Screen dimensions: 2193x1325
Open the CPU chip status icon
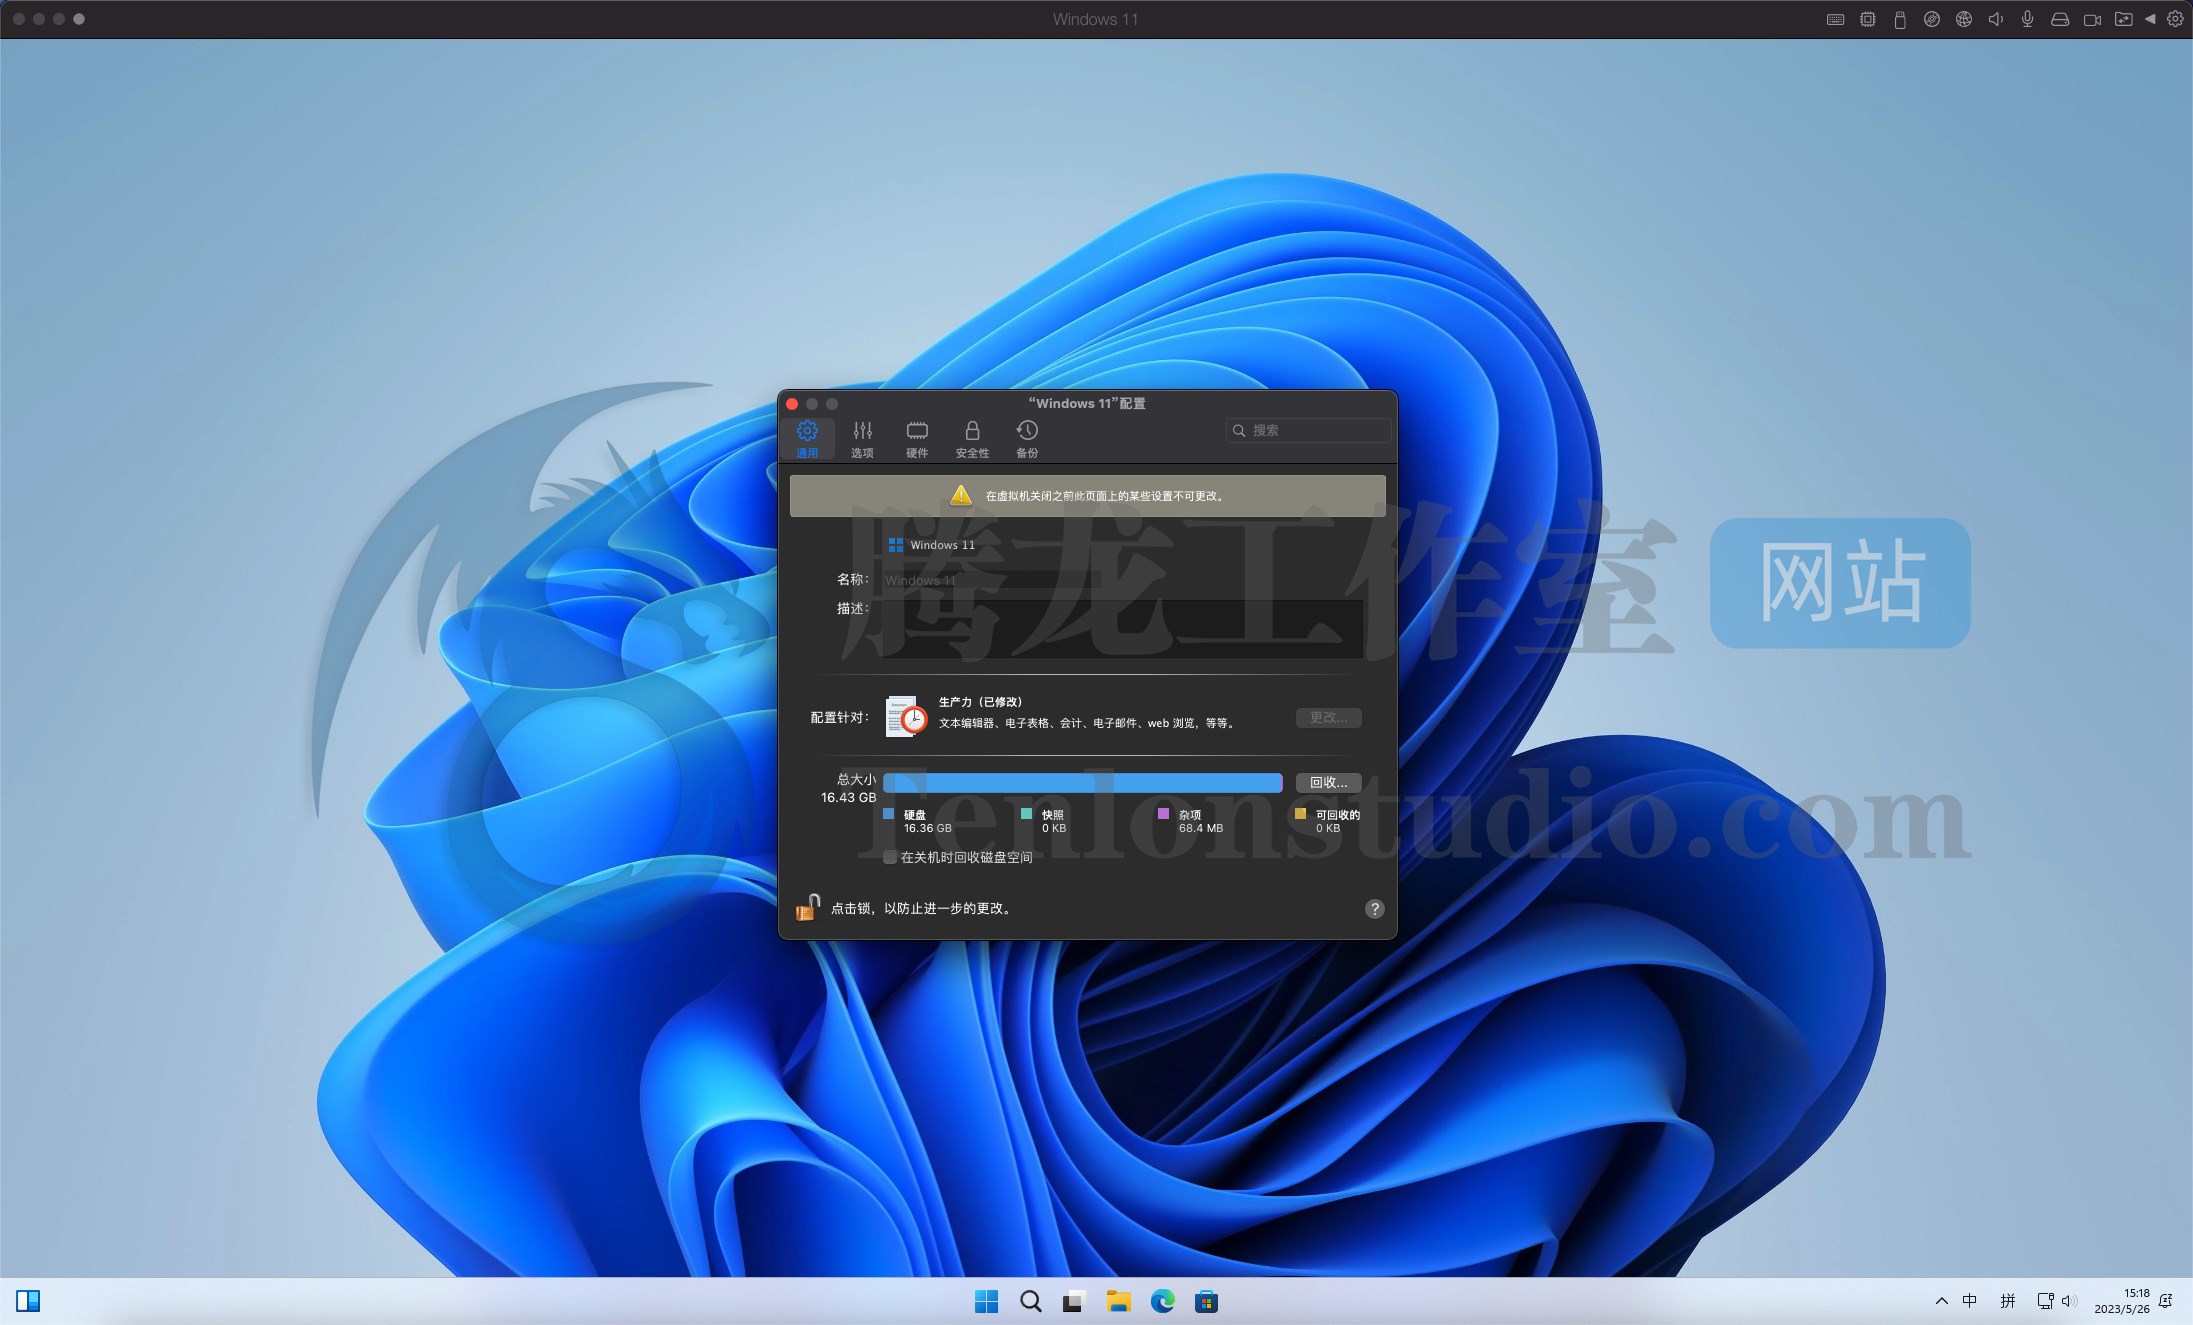pos(1867,19)
